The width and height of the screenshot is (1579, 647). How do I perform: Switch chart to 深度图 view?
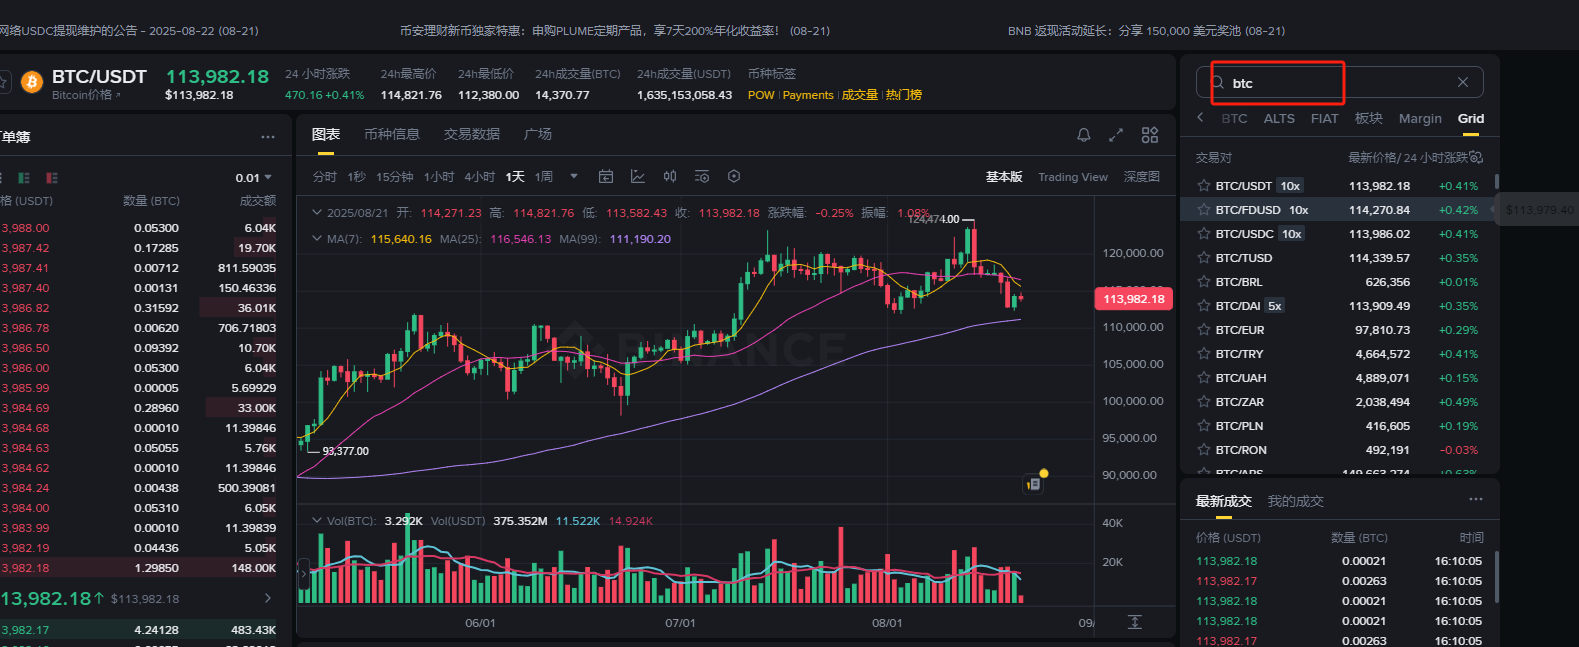[x=1141, y=177]
